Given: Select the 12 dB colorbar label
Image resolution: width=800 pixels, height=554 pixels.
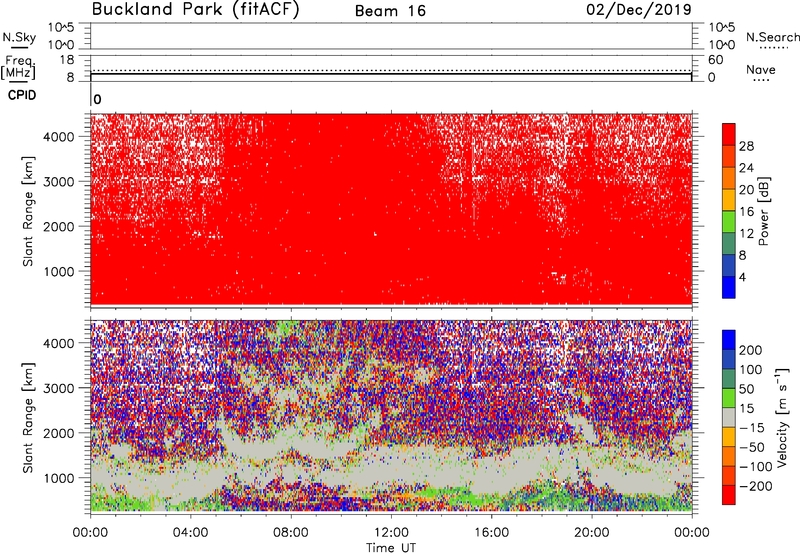Looking at the screenshot, I should [x=746, y=234].
